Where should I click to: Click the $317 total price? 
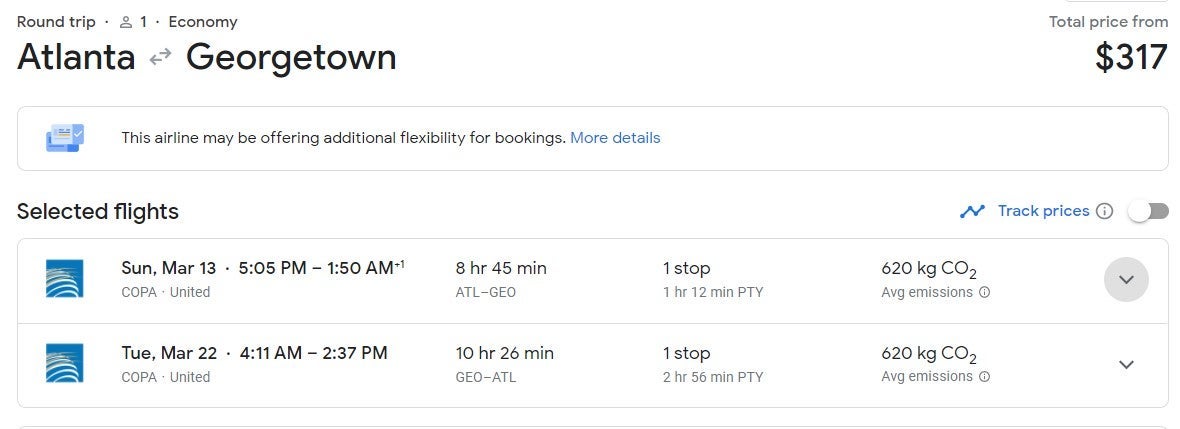pos(1131,57)
